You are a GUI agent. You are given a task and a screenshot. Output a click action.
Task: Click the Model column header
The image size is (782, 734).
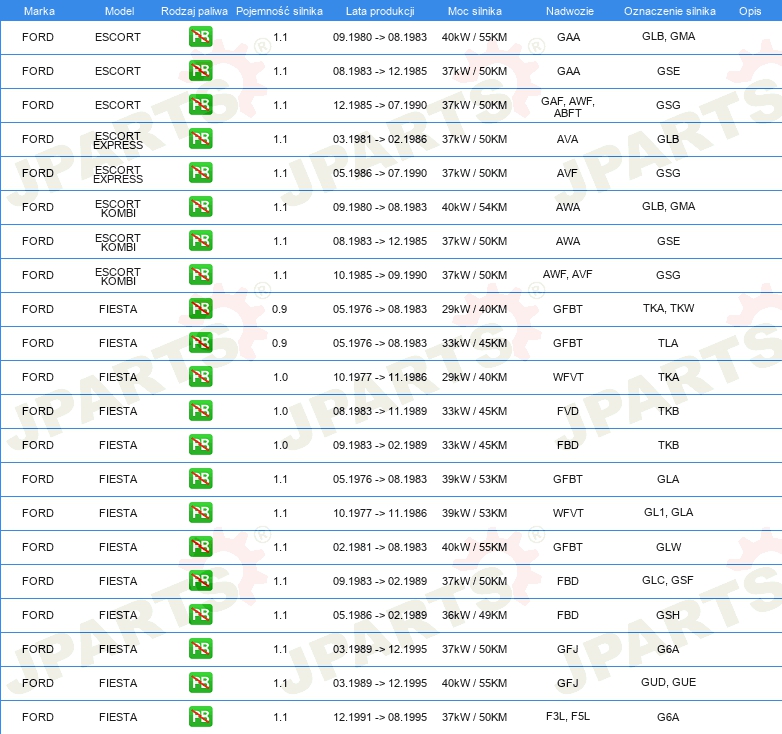(x=119, y=11)
